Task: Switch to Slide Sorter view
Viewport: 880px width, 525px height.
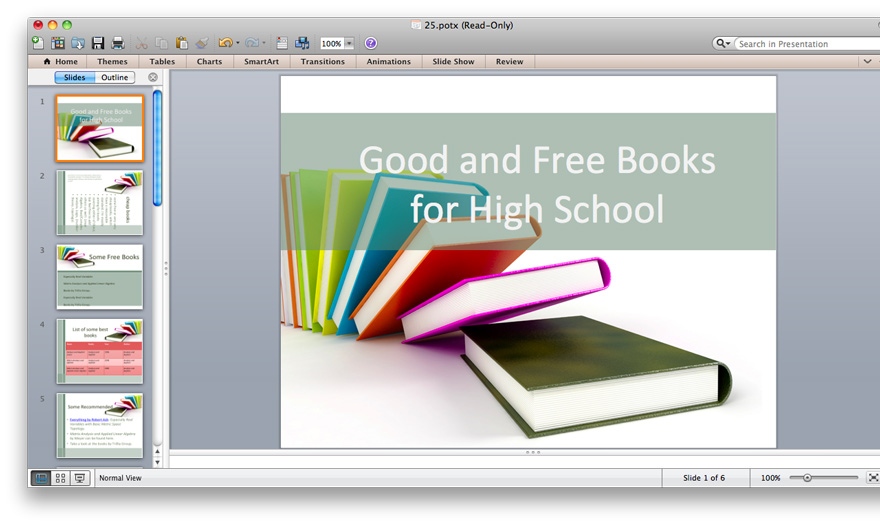Action: coord(61,478)
